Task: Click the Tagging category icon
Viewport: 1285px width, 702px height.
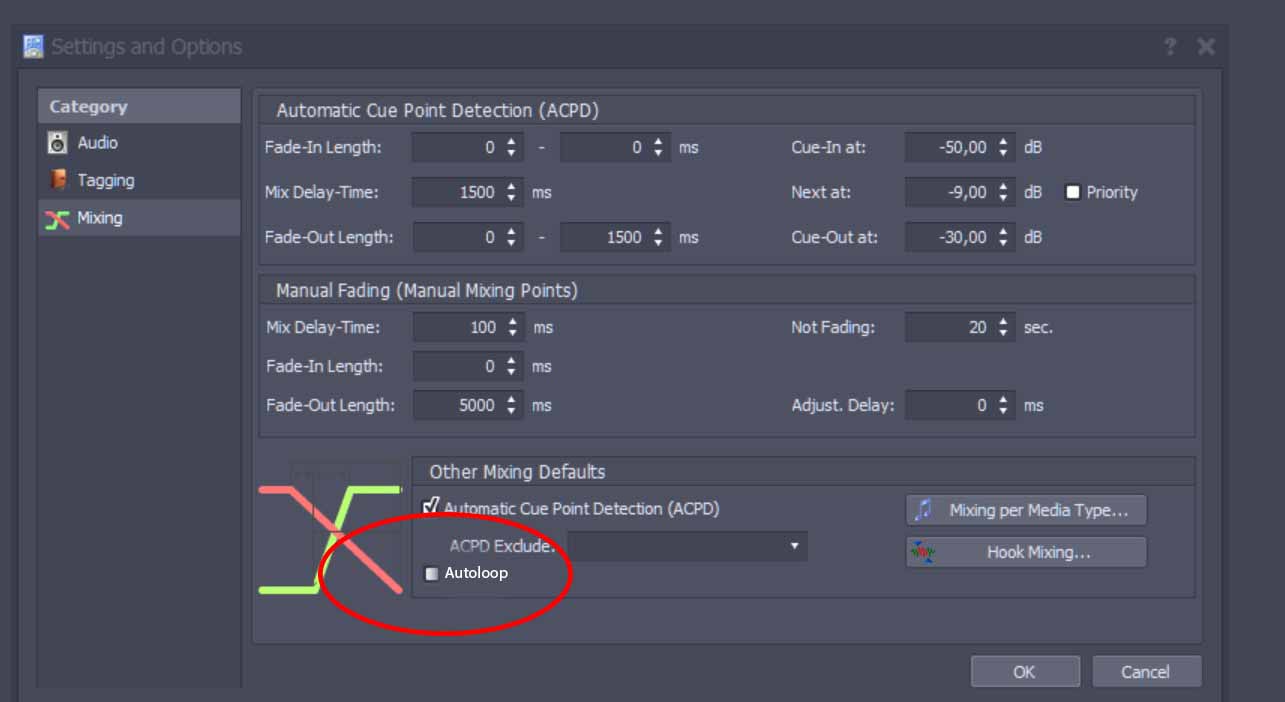Action: coord(58,181)
